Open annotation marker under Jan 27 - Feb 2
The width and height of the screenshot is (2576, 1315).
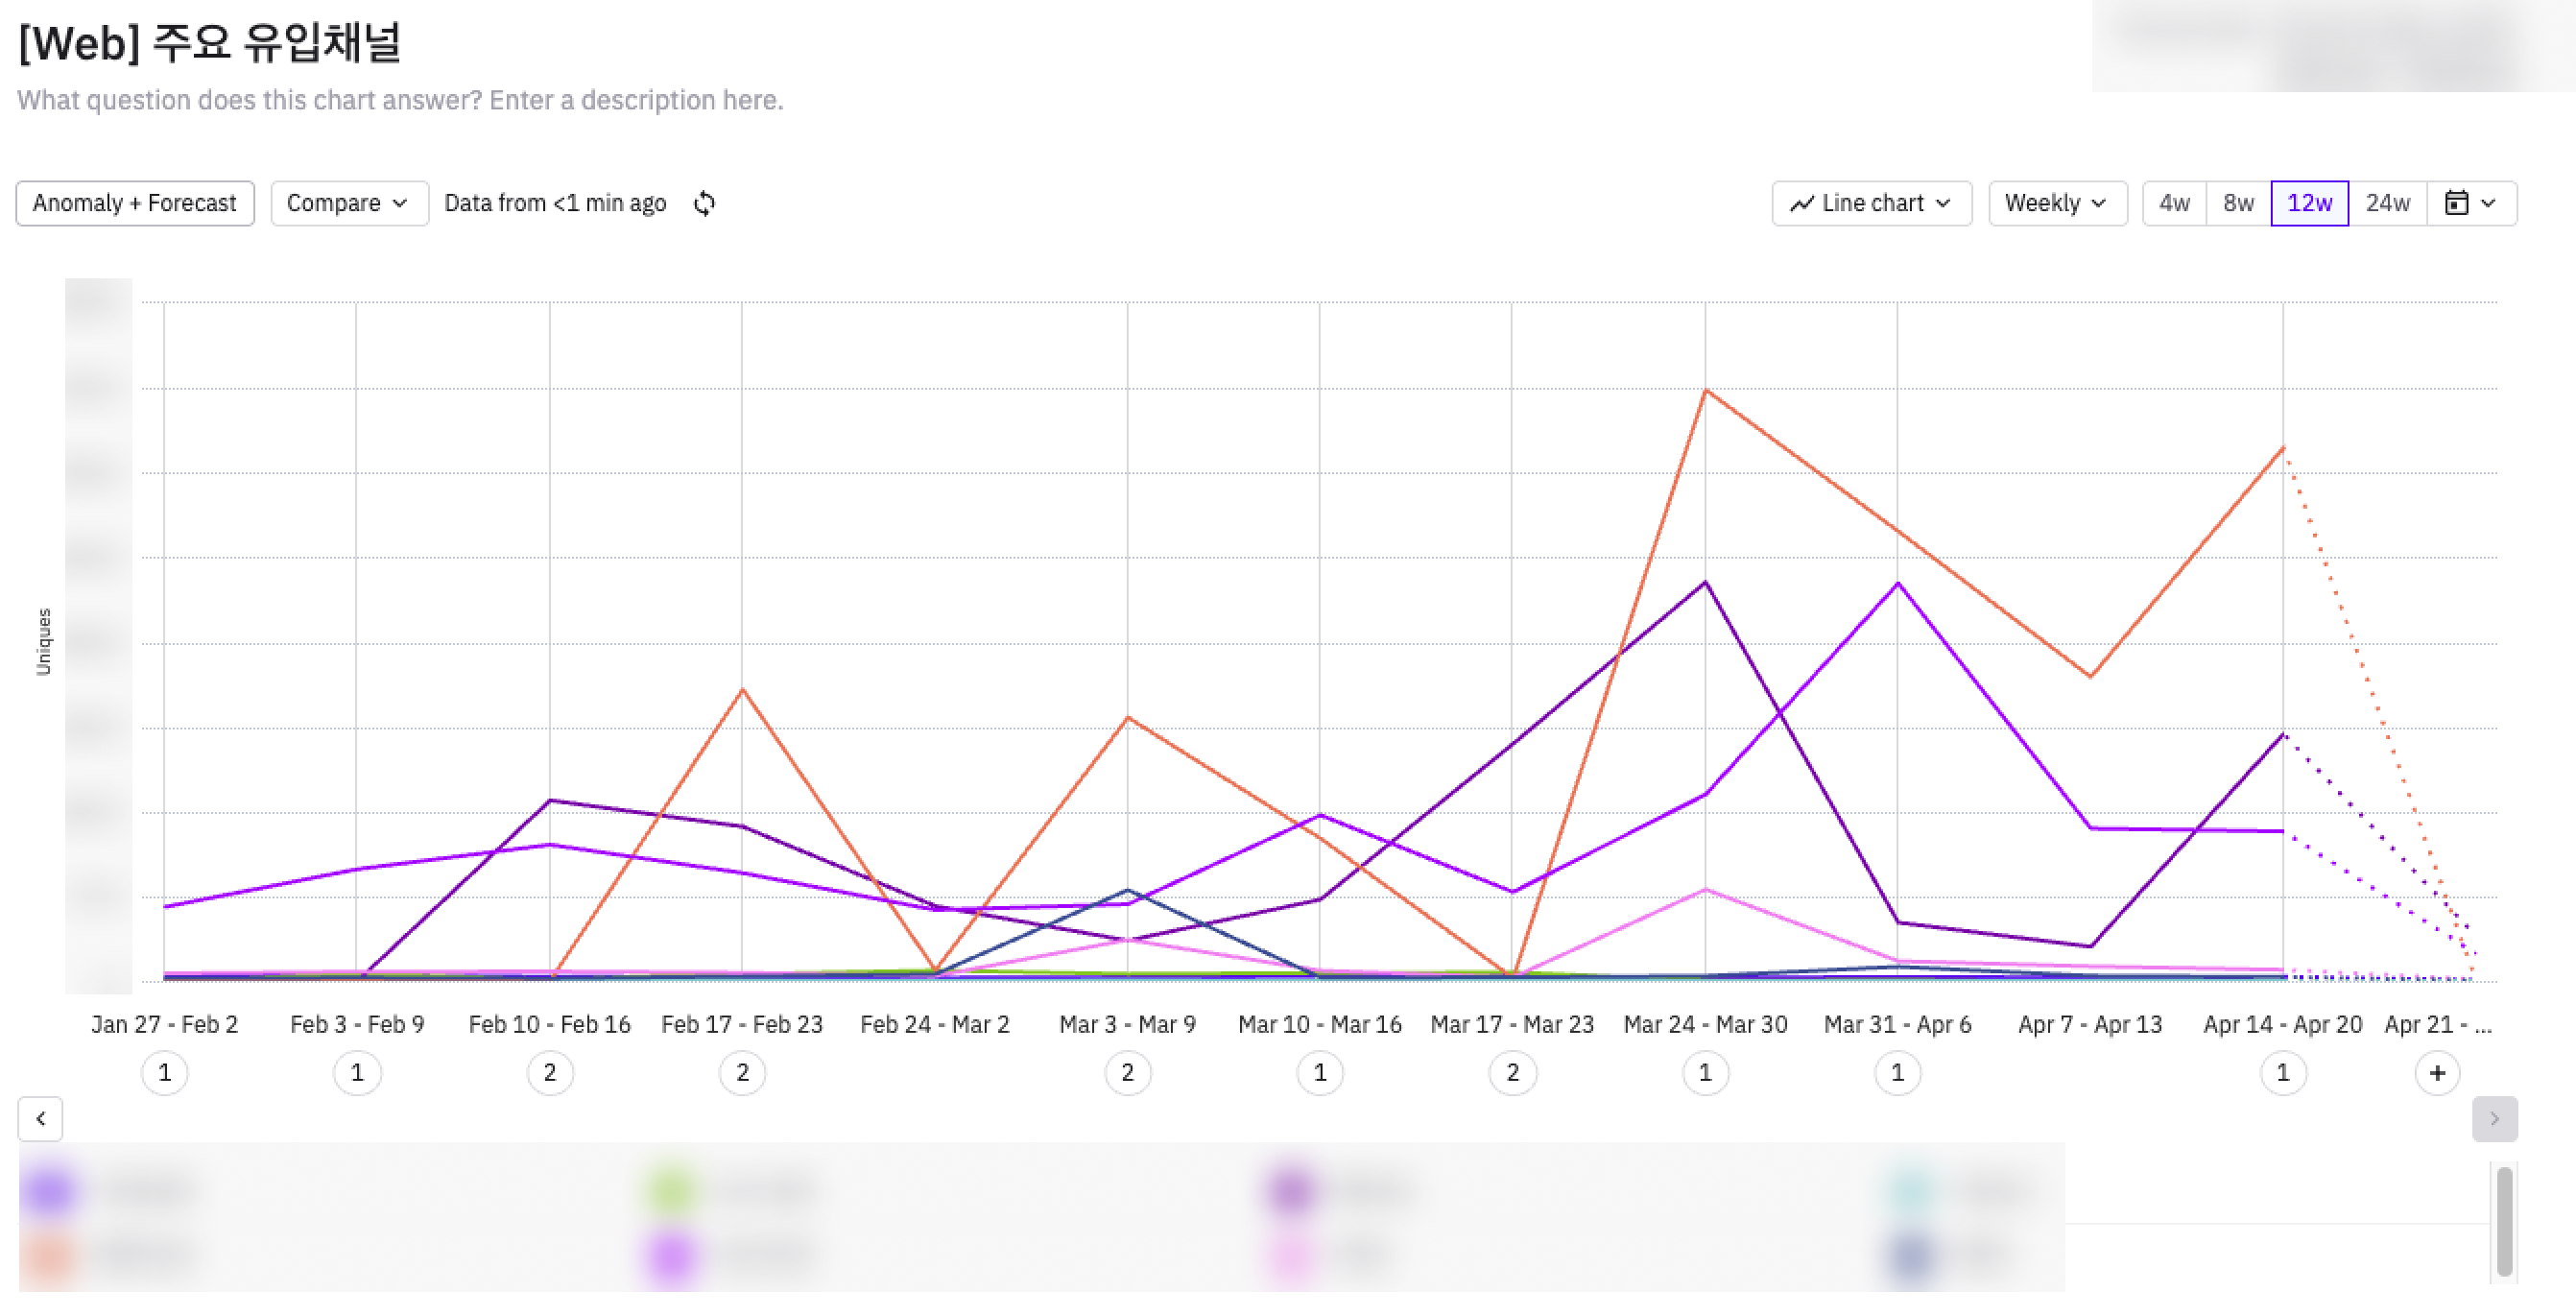point(164,1073)
